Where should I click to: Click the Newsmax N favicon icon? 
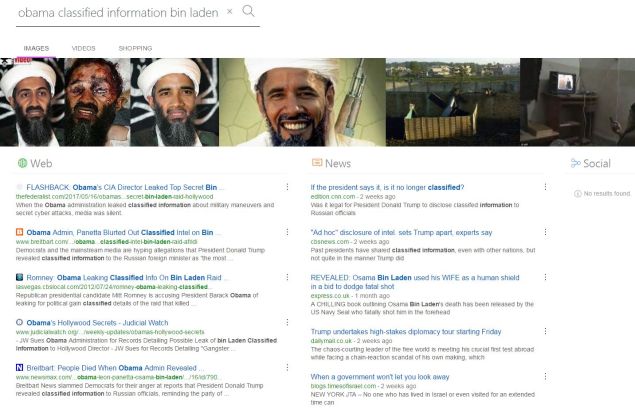point(19,367)
